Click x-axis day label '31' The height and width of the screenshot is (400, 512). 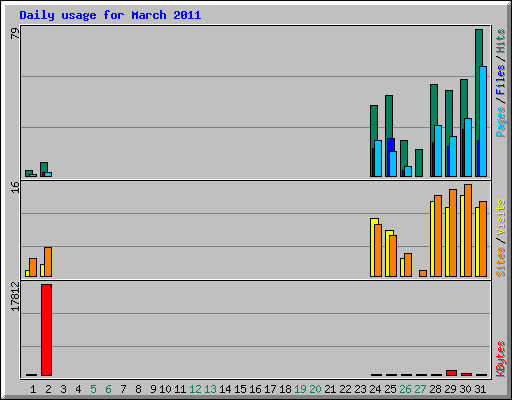click(x=480, y=389)
